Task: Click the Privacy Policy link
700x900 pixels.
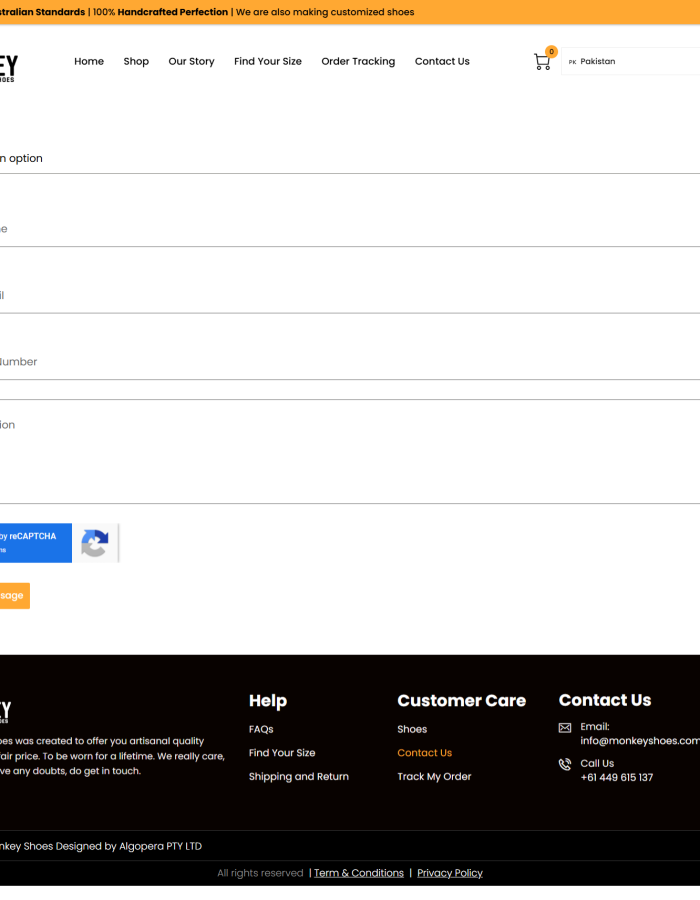Action: (x=450, y=873)
